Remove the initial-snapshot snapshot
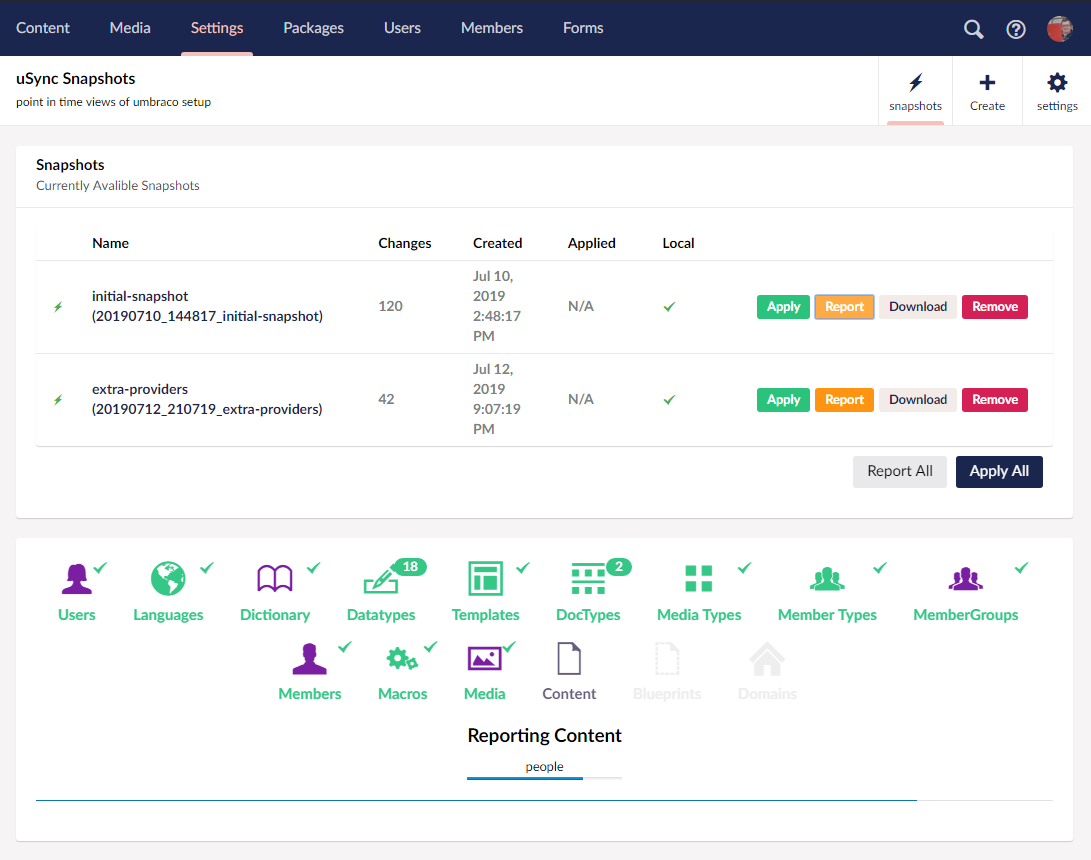 (995, 307)
